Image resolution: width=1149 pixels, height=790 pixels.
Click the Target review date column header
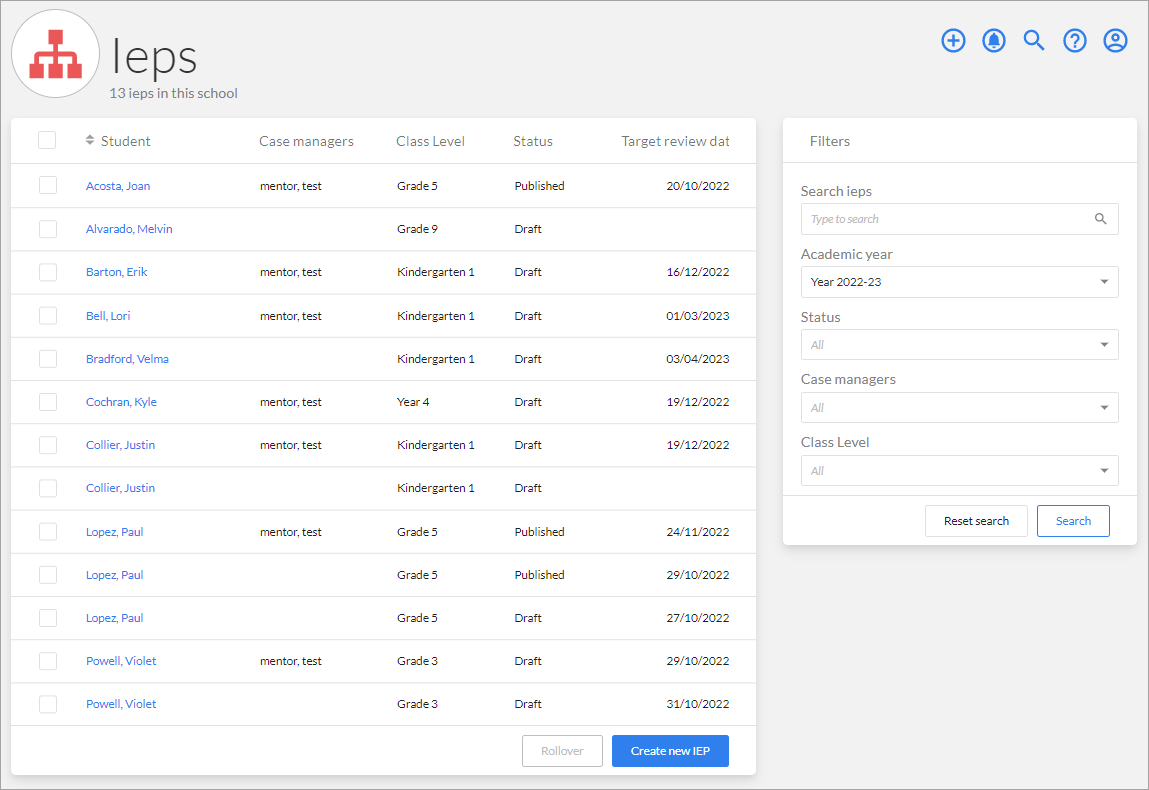pyautogui.click(x=675, y=141)
